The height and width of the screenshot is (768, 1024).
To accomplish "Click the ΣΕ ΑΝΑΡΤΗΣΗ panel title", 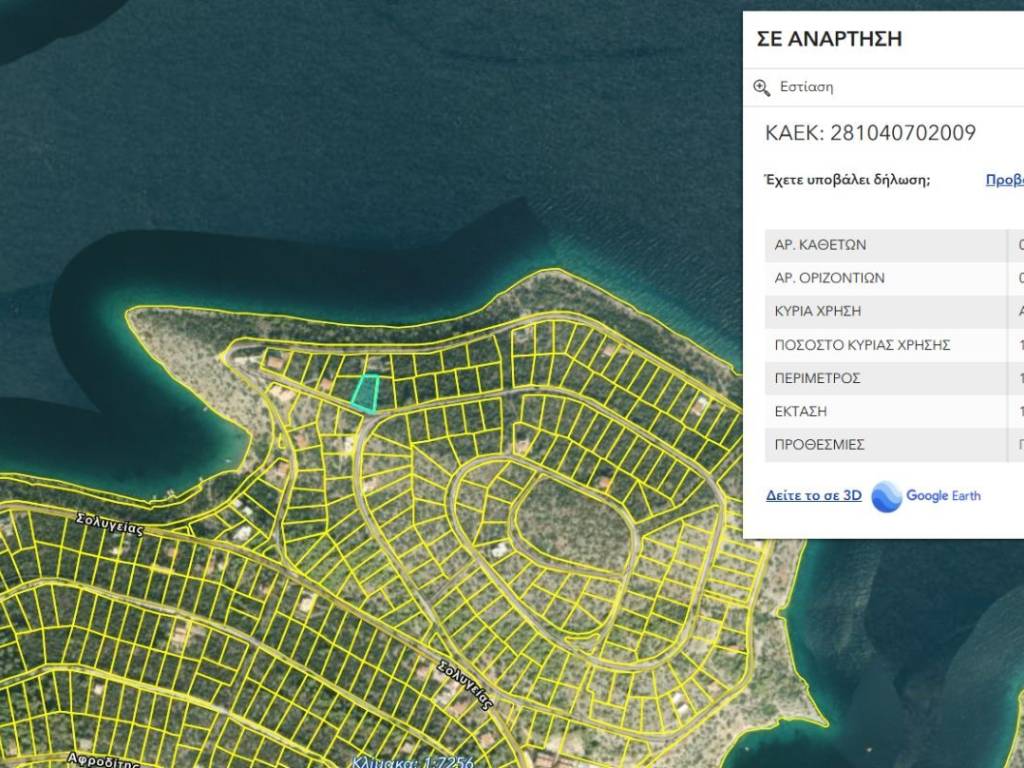I will 829,39.
